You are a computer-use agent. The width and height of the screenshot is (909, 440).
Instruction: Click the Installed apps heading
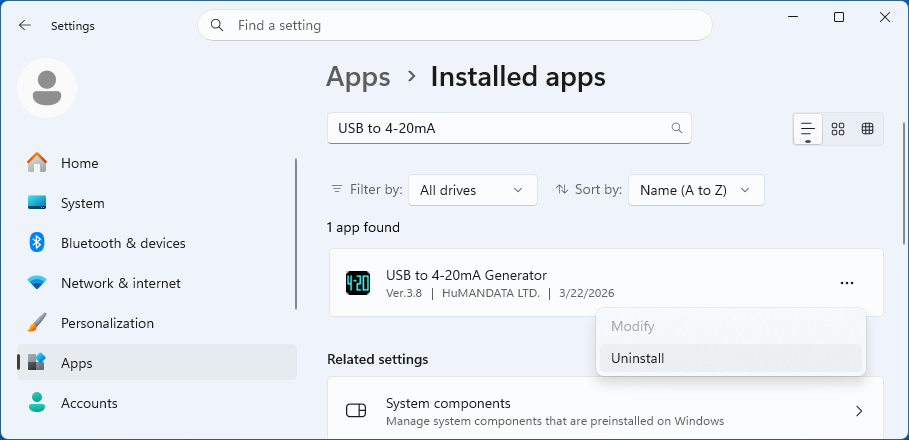(518, 77)
